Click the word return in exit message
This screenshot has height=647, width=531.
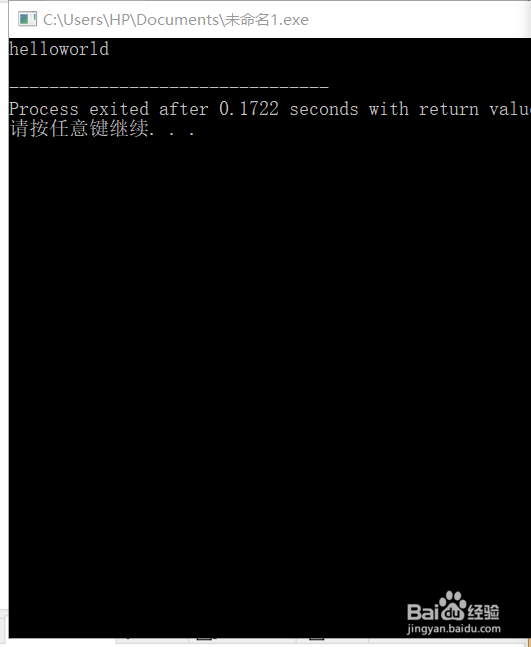coord(449,109)
